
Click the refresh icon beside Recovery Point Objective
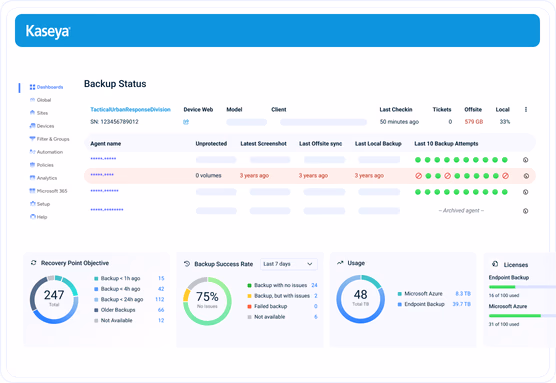point(34,263)
